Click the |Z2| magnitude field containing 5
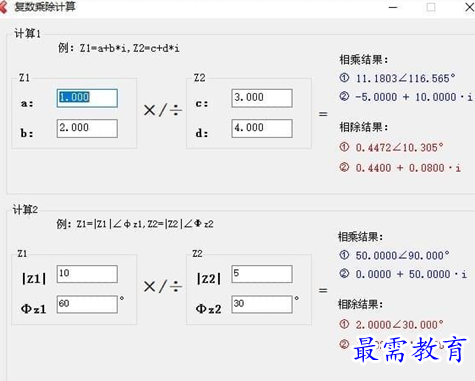475x381 pixels. click(262, 274)
